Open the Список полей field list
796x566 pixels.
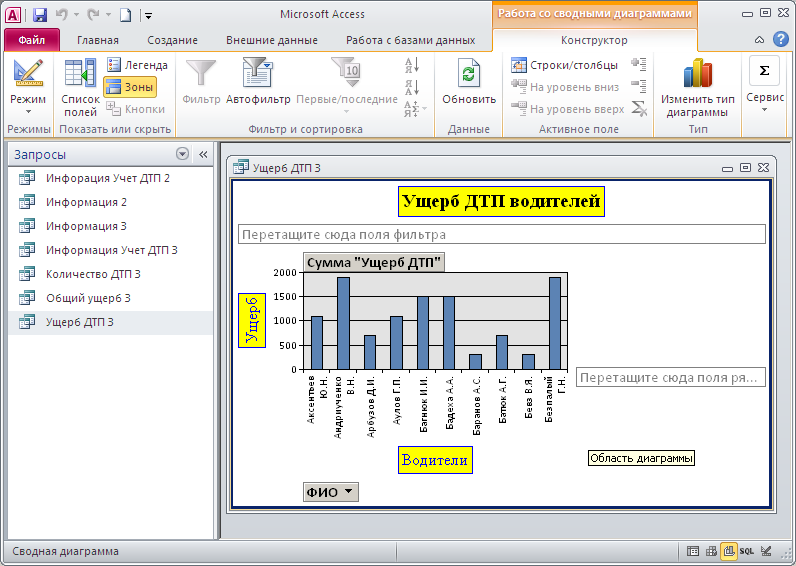point(80,75)
